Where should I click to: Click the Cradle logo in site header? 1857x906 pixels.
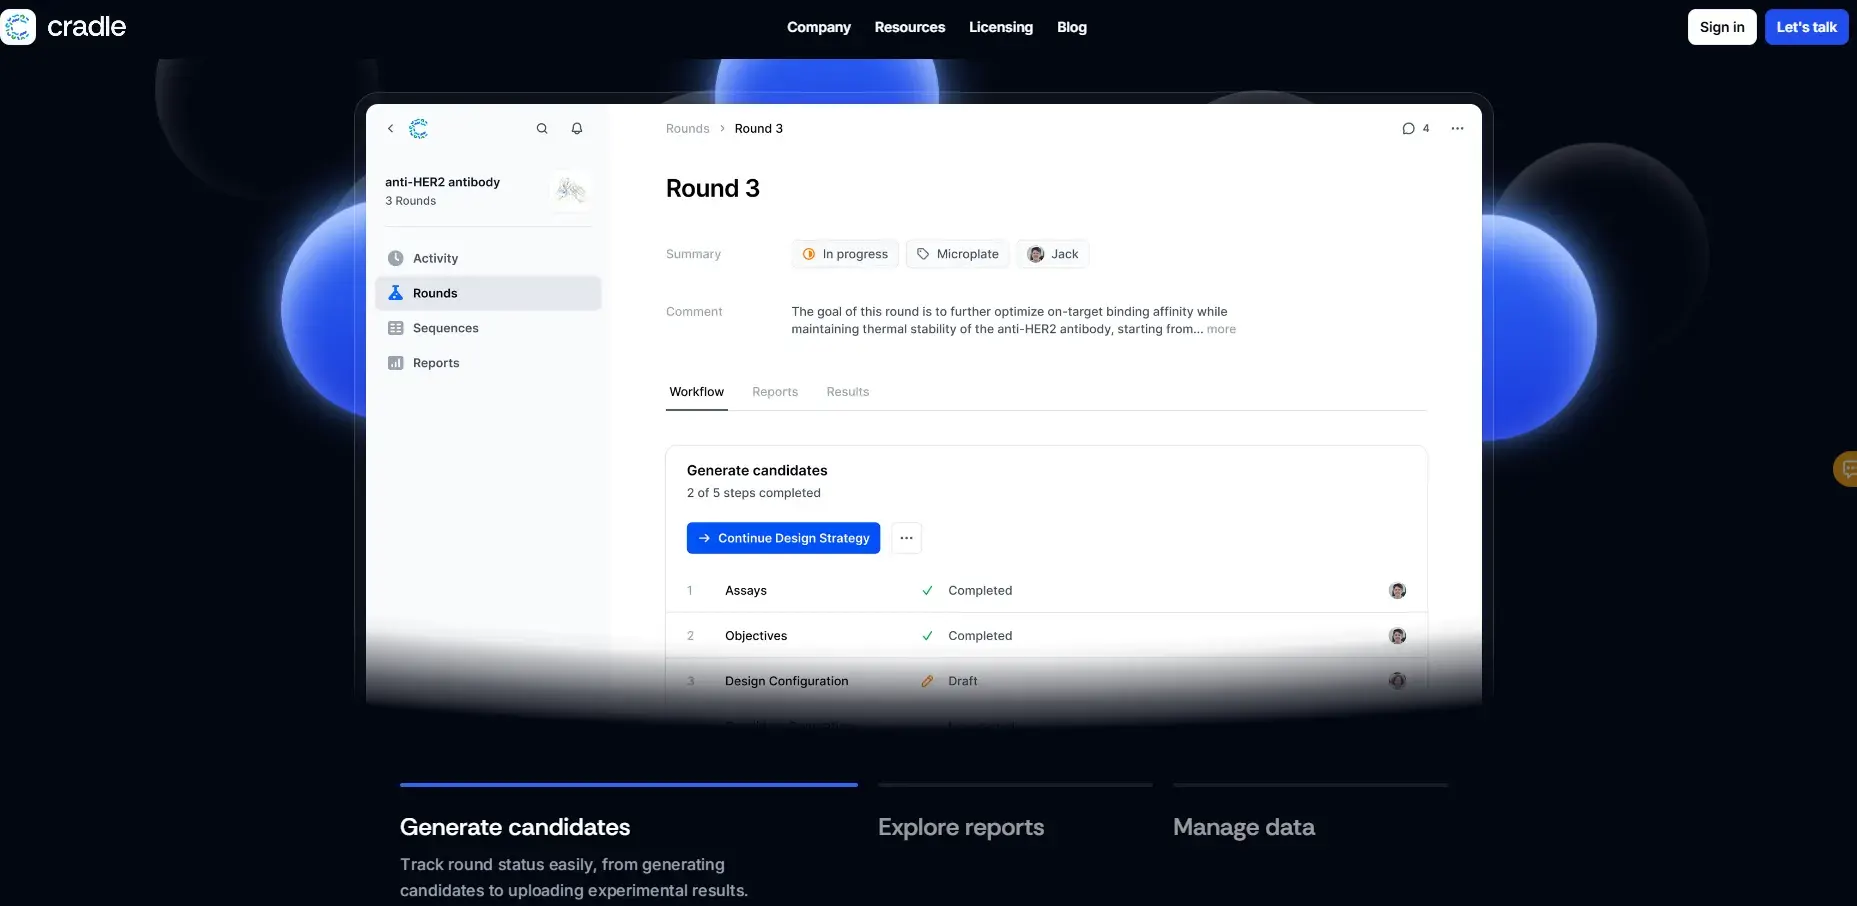click(x=65, y=27)
